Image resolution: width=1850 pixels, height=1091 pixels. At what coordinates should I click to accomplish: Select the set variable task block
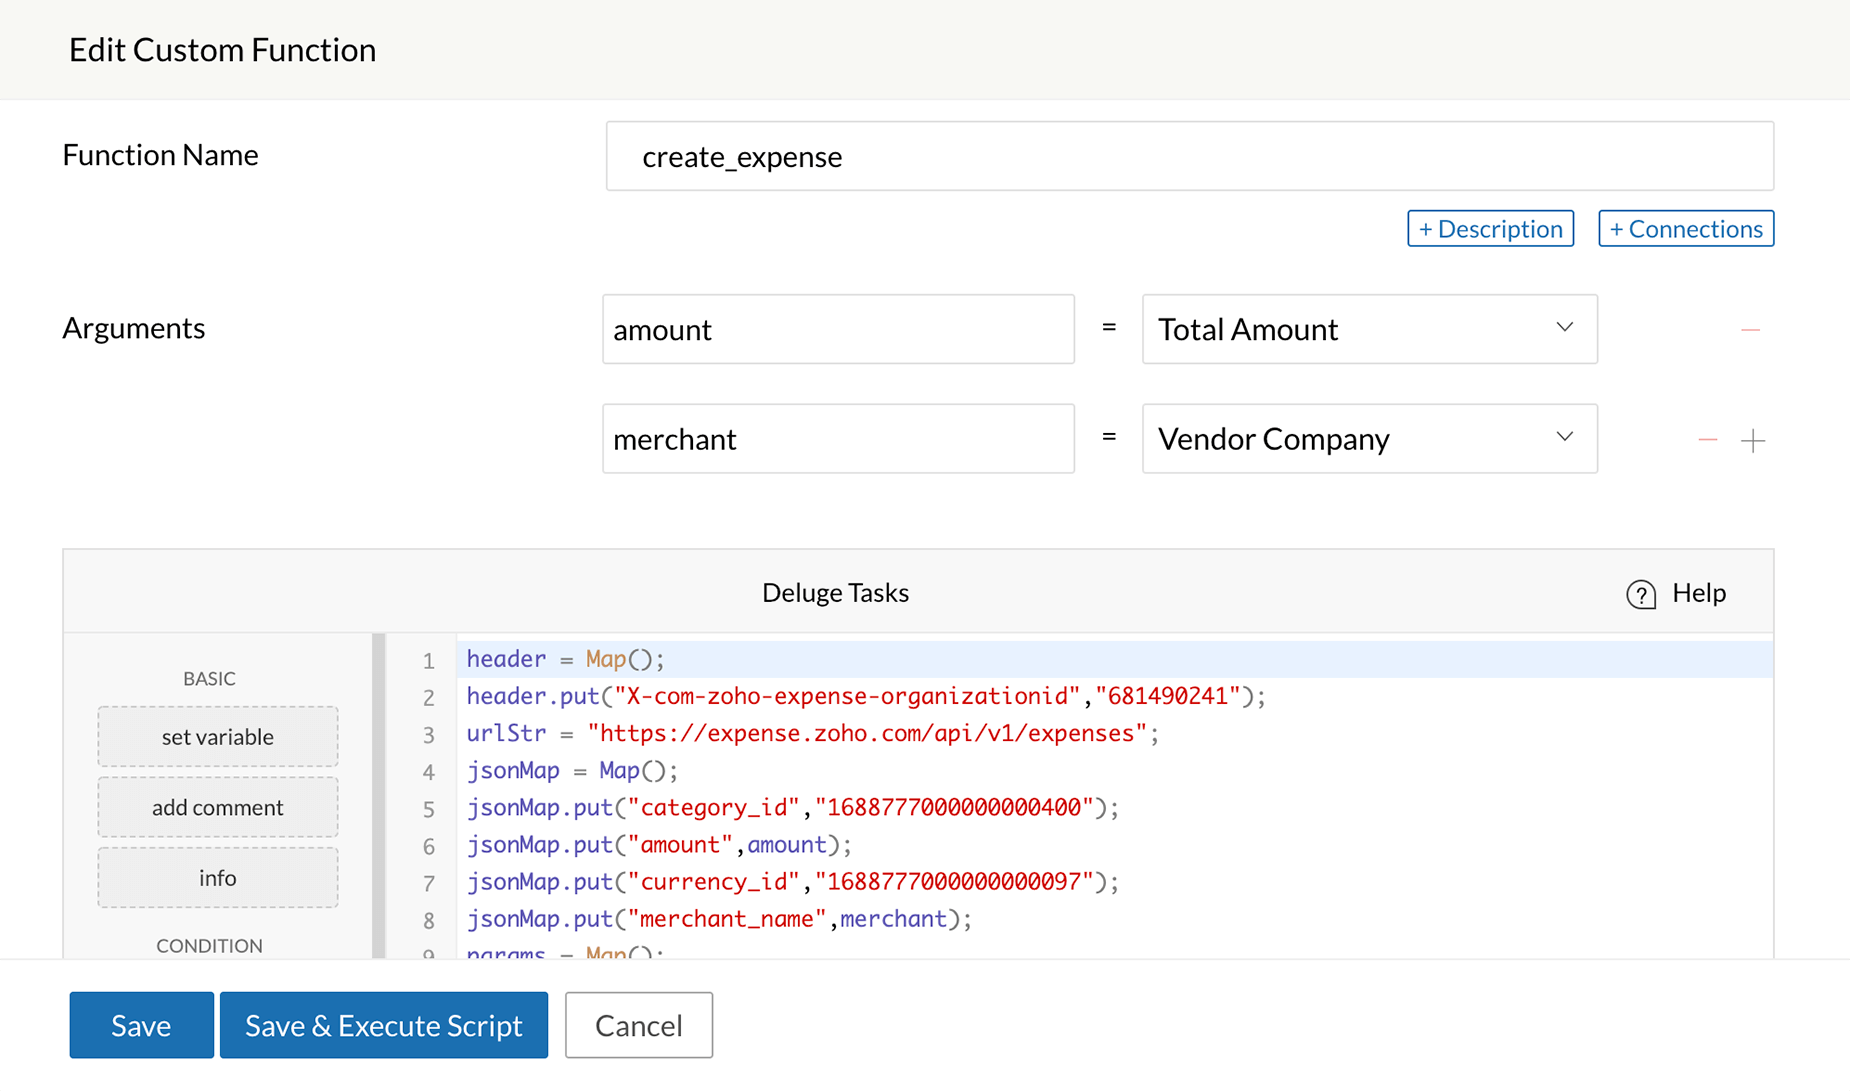pyautogui.click(x=218, y=737)
